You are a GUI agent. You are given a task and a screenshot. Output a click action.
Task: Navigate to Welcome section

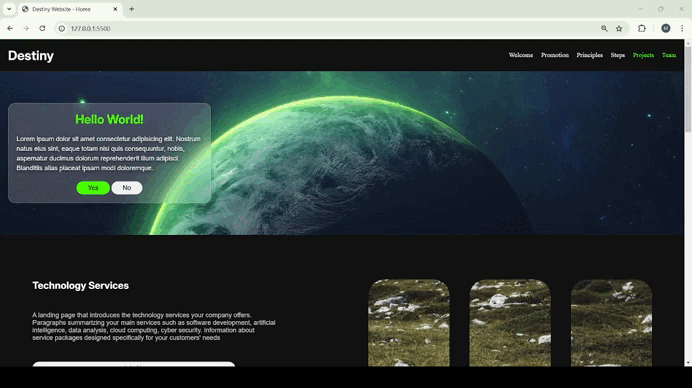[x=521, y=55]
